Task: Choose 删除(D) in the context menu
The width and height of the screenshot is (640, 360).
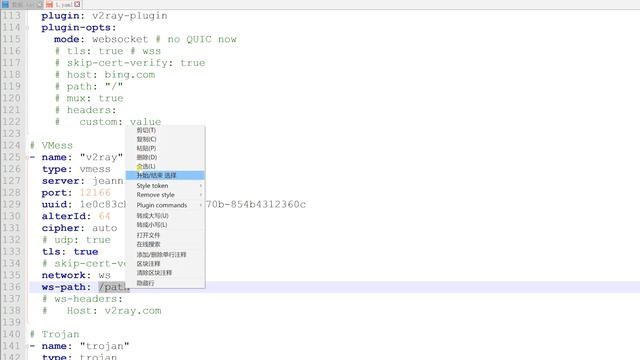Action: coord(165,157)
